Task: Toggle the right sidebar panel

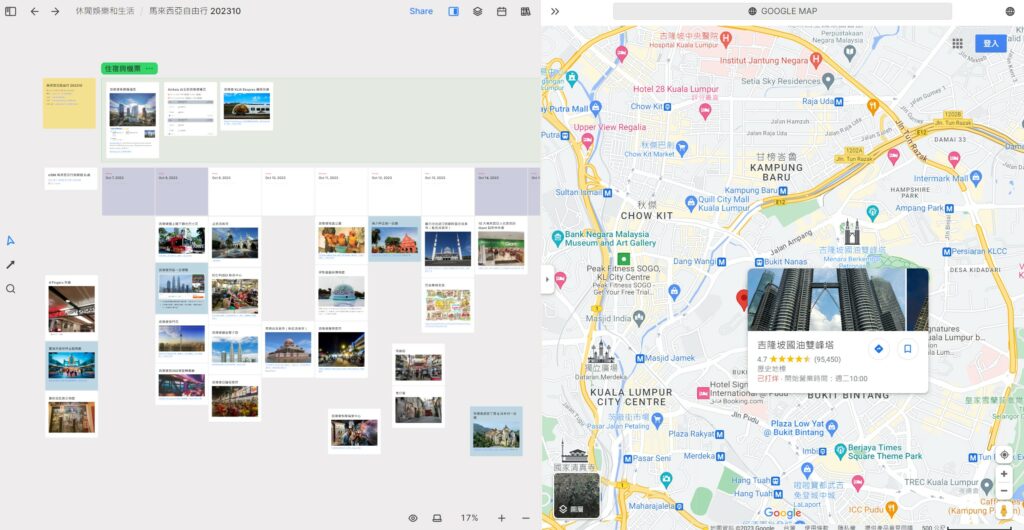Action: point(454,11)
